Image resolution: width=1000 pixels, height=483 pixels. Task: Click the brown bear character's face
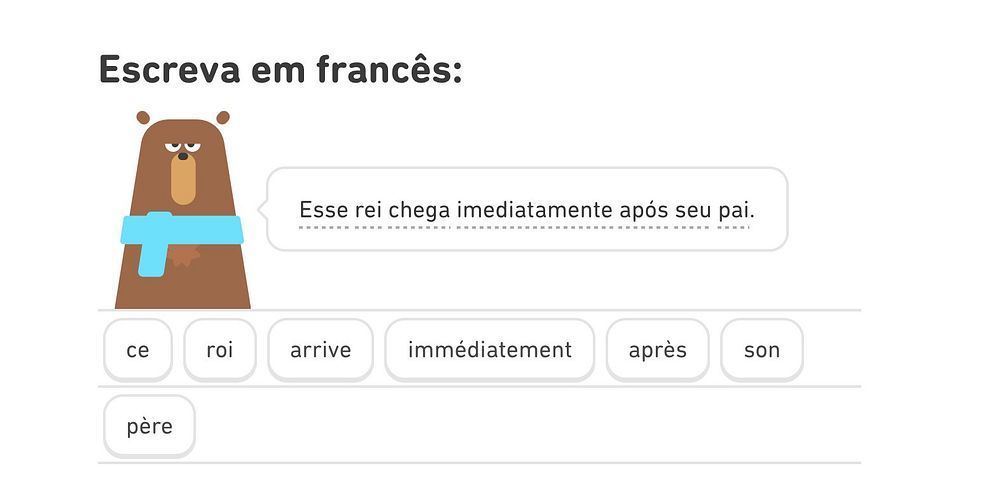tap(183, 165)
